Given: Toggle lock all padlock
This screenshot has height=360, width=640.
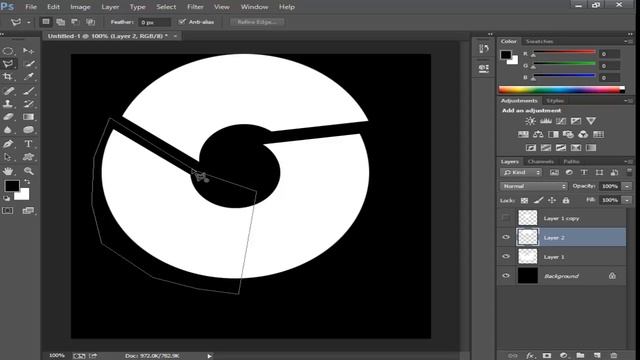Looking at the screenshot, I should click(566, 200).
